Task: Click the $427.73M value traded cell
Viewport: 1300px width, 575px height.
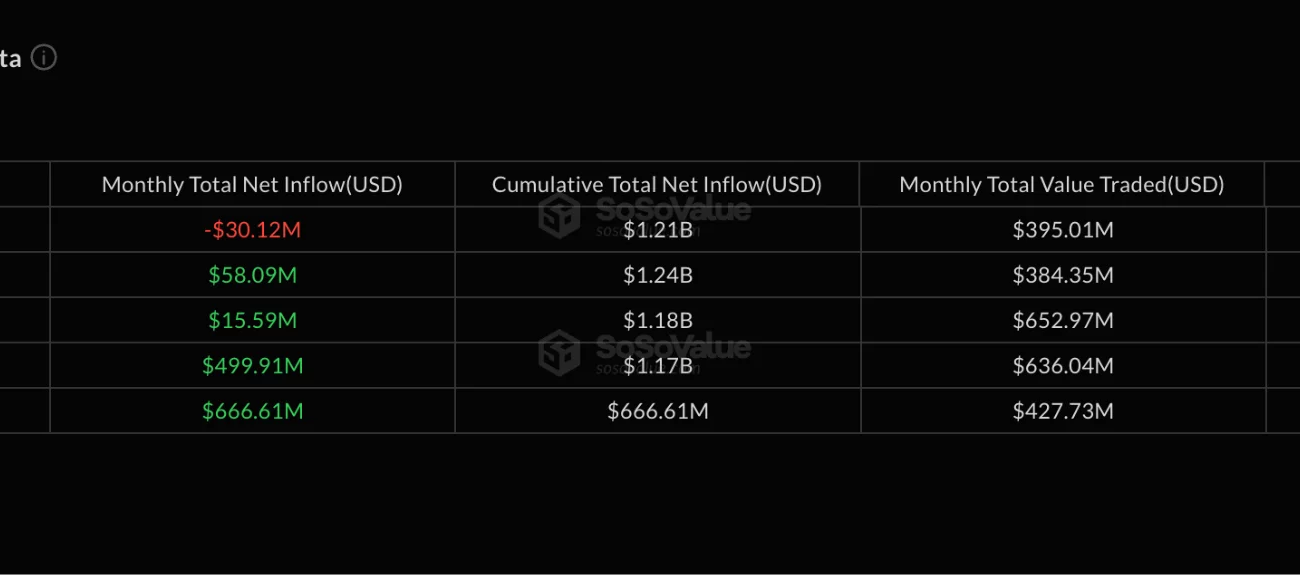Action: pos(1062,411)
